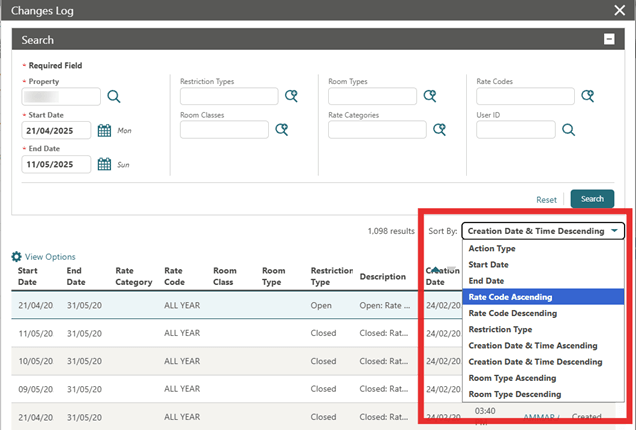The height and width of the screenshot is (430, 636).
Task: Click End Date column header
Action: (x=76, y=276)
